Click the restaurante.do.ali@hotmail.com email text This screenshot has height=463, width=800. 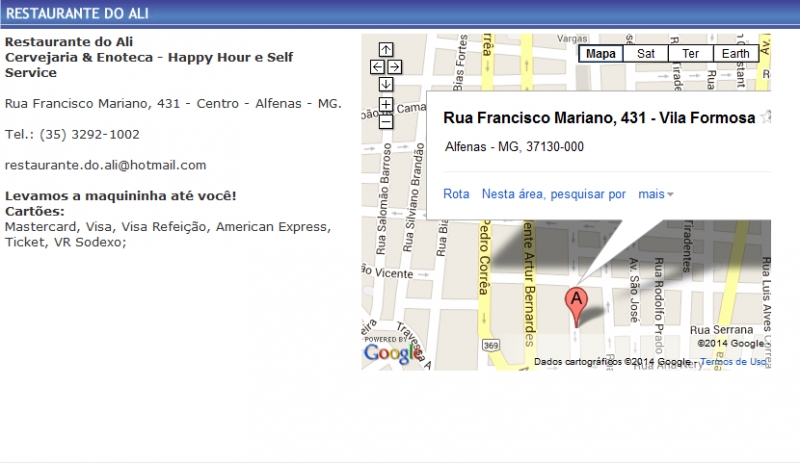click(105, 165)
